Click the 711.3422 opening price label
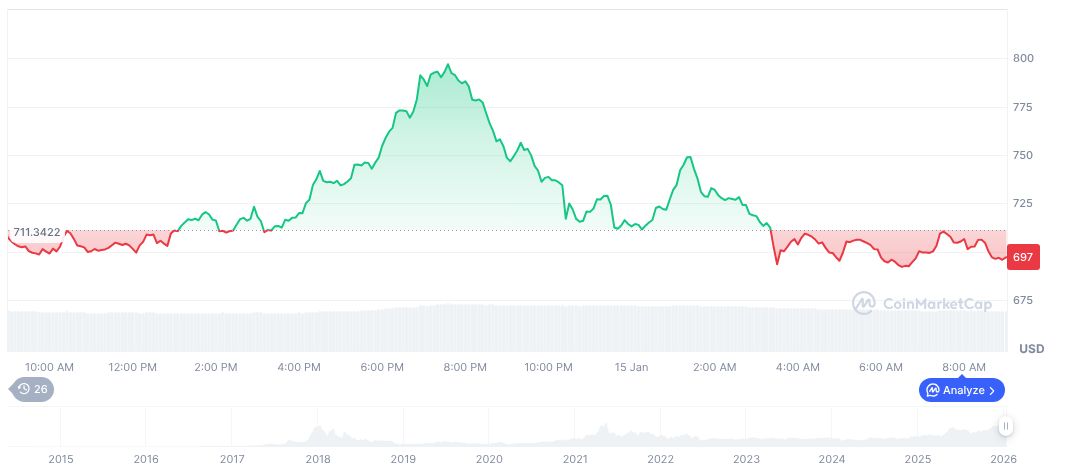The image size is (1072, 470). tap(39, 232)
